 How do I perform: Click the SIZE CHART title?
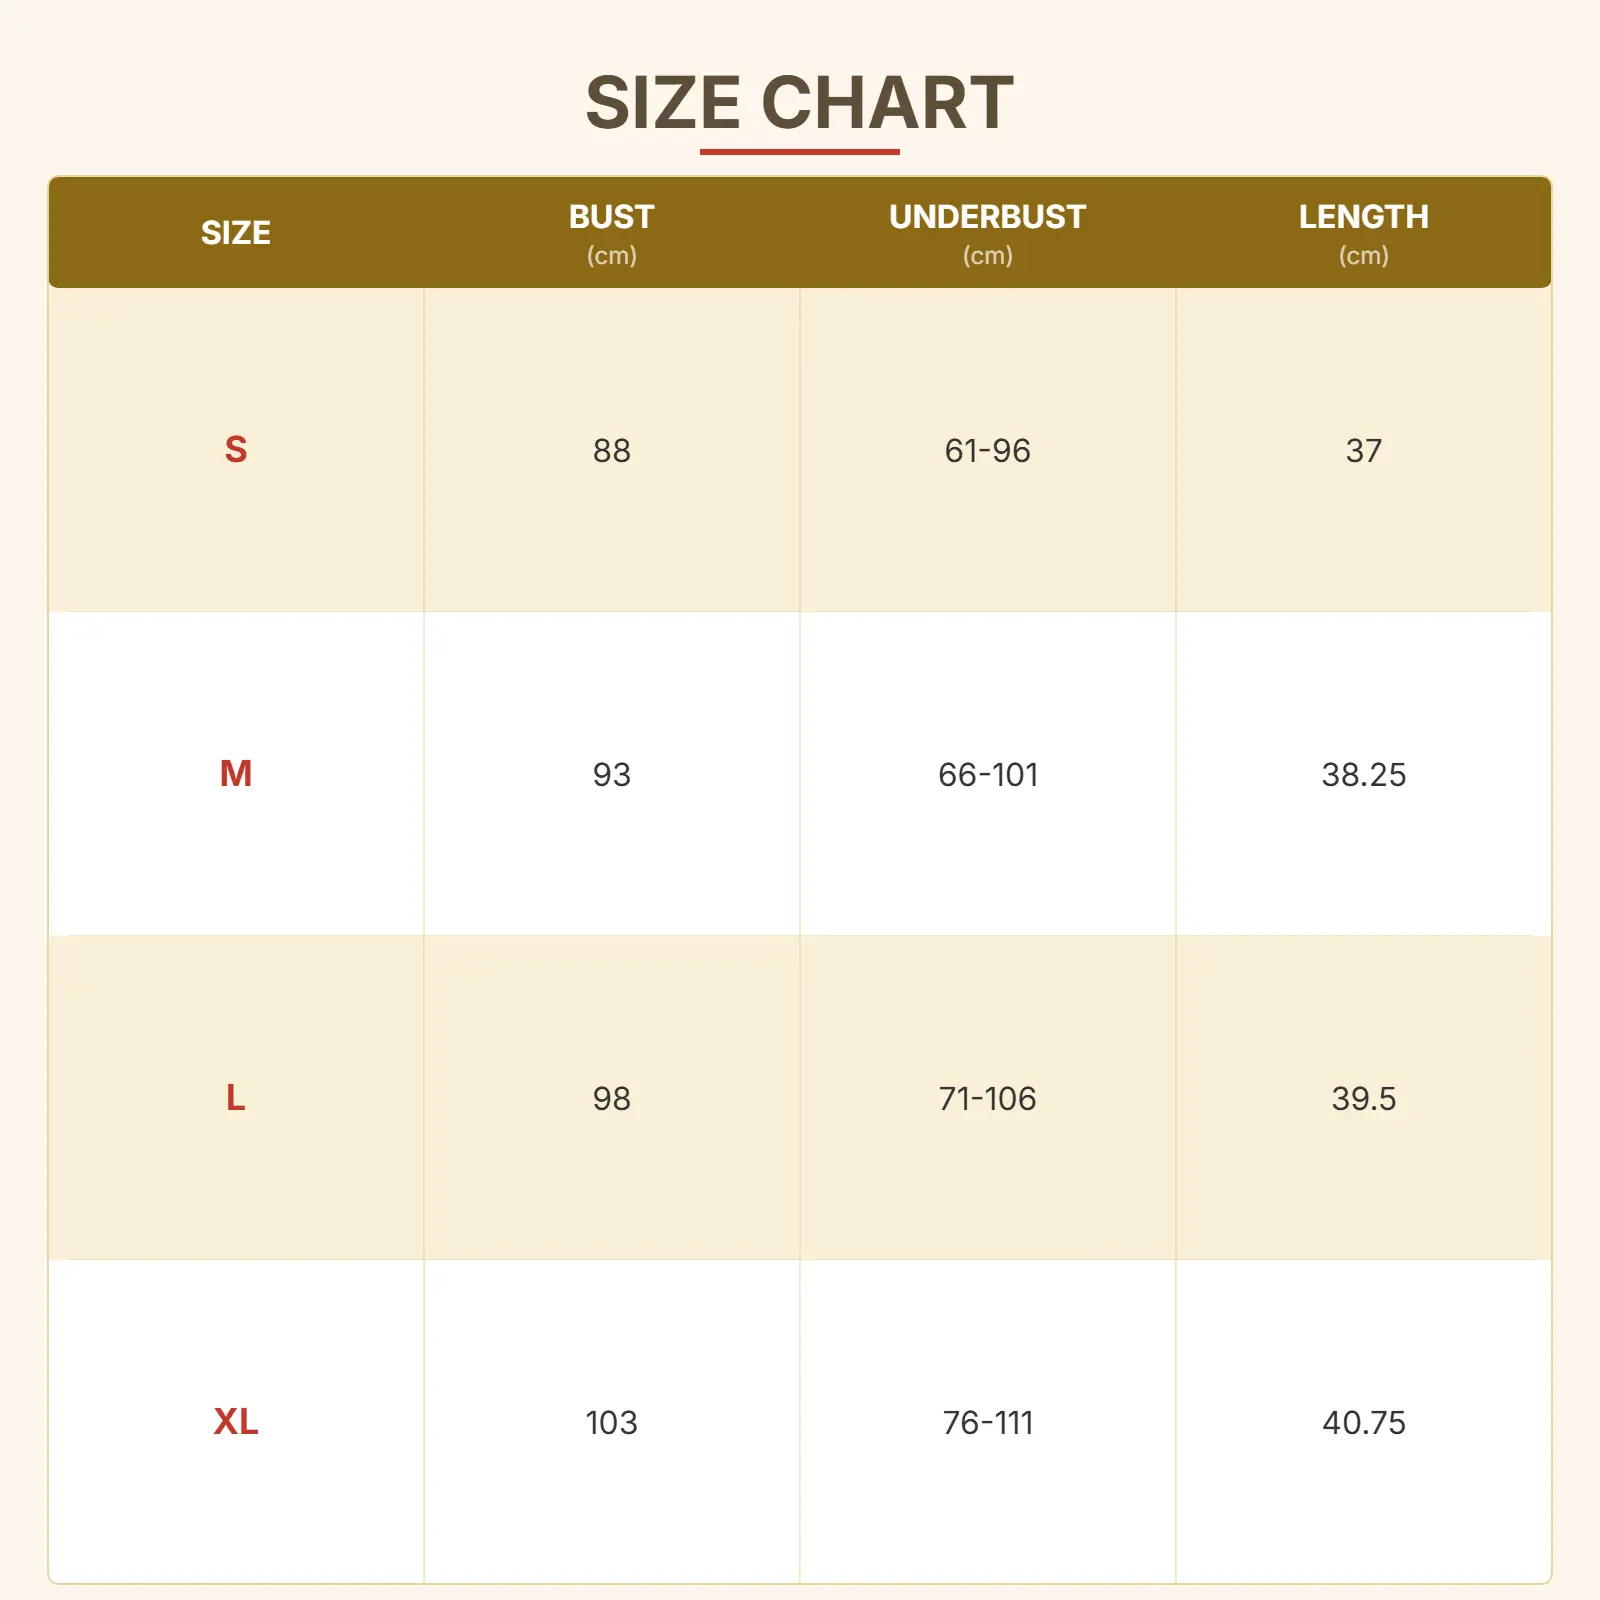[x=799, y=103]
